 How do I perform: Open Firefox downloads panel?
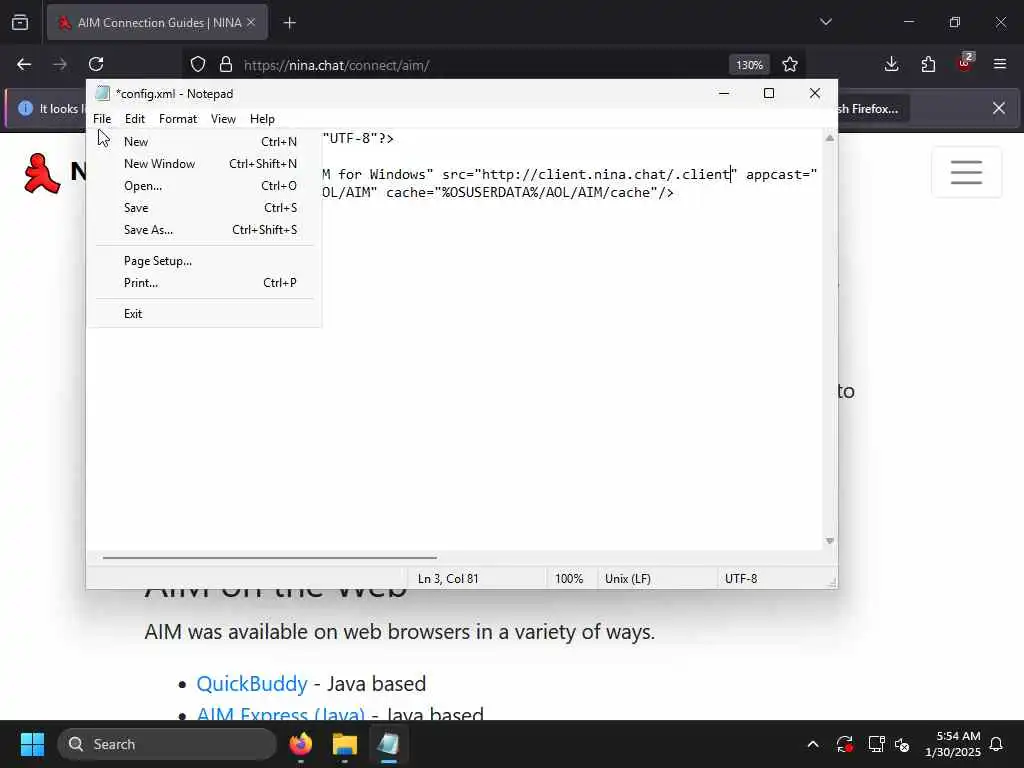tap(891, 64)
